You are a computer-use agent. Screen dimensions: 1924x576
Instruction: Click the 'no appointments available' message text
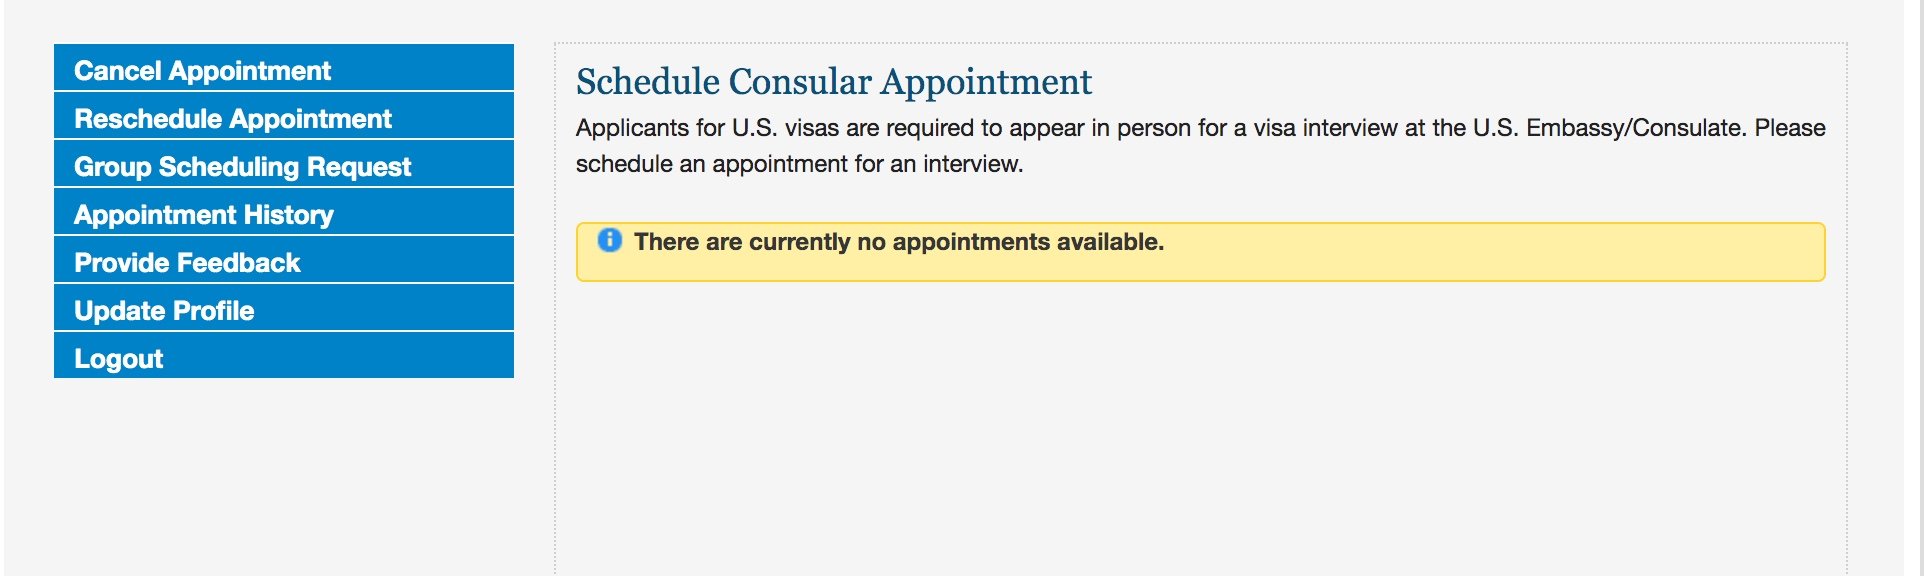click(898, 242)
